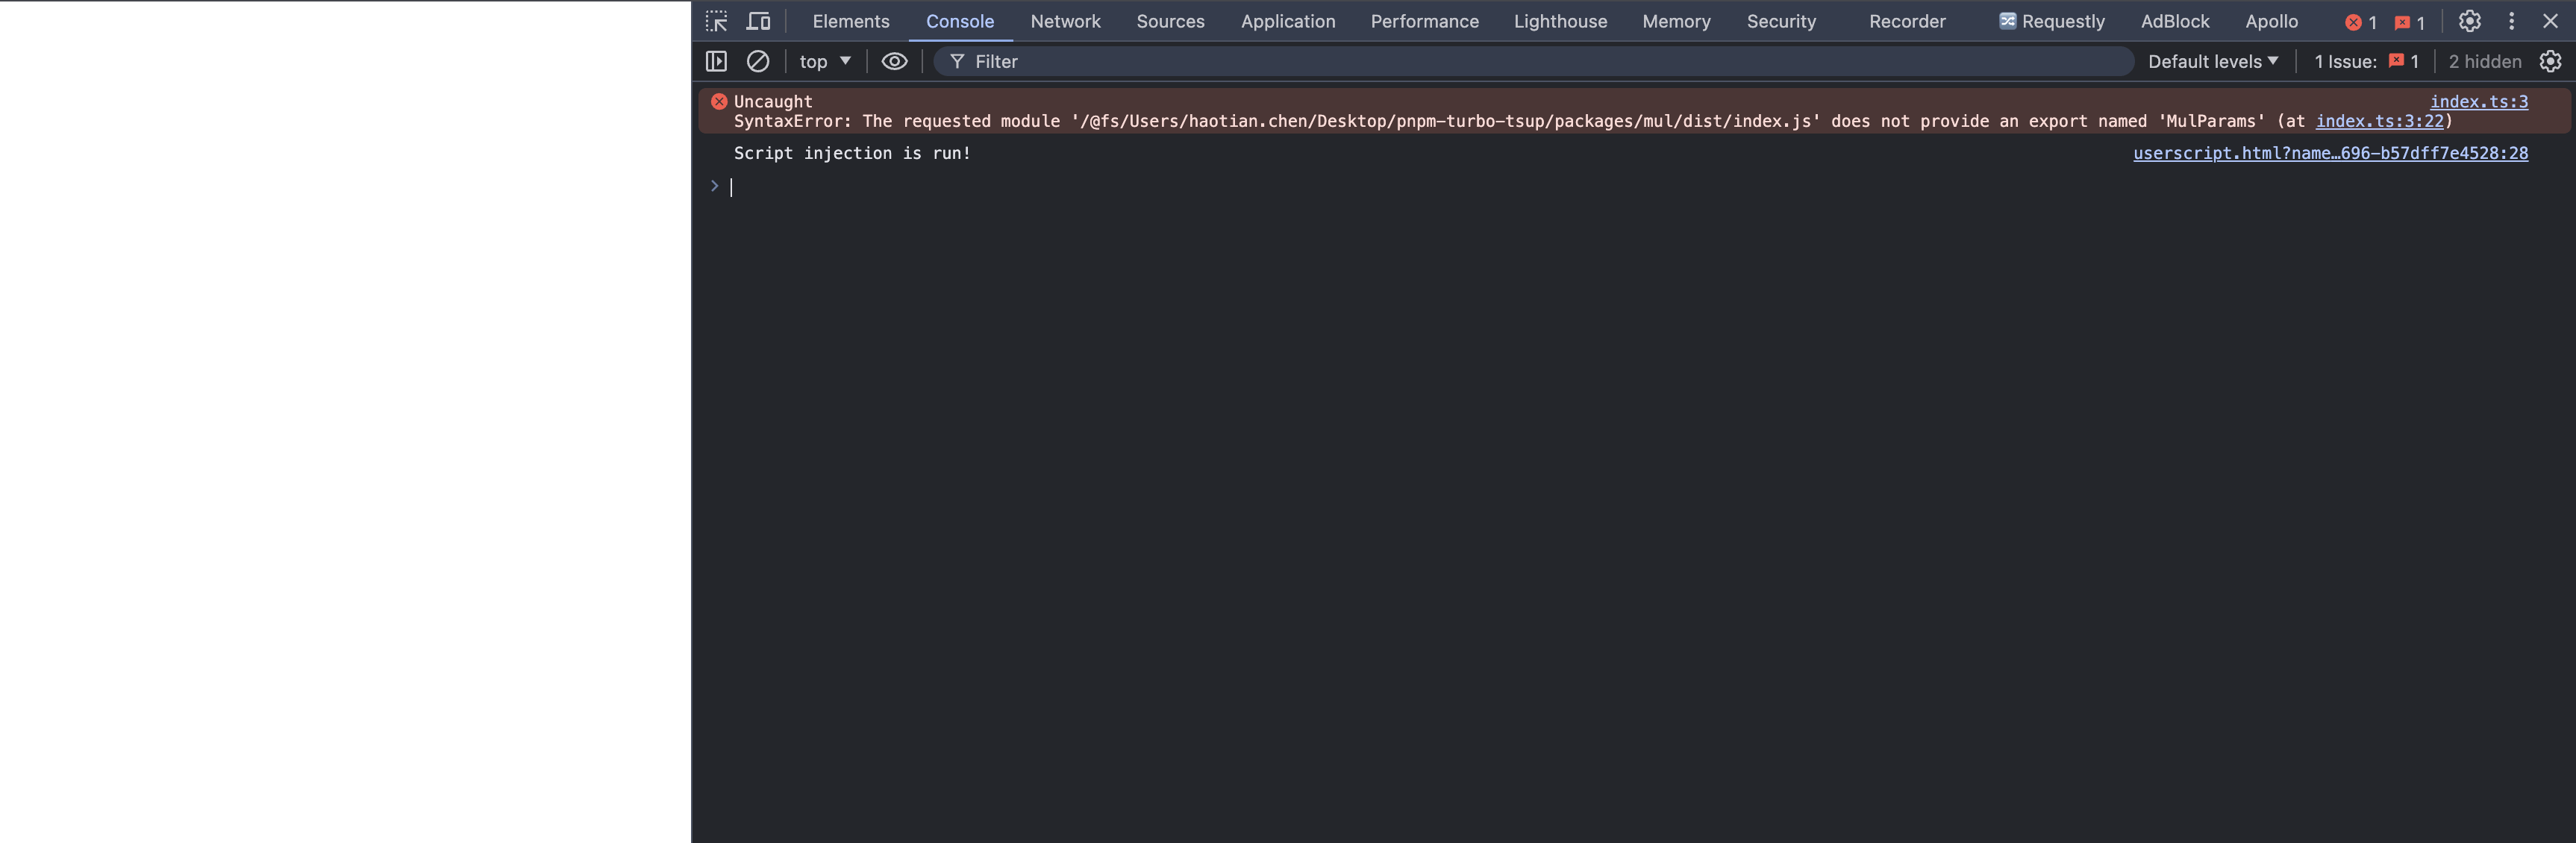
Task: Click the issues count badge in tab bar
Action: click(x=2410, y=22)
